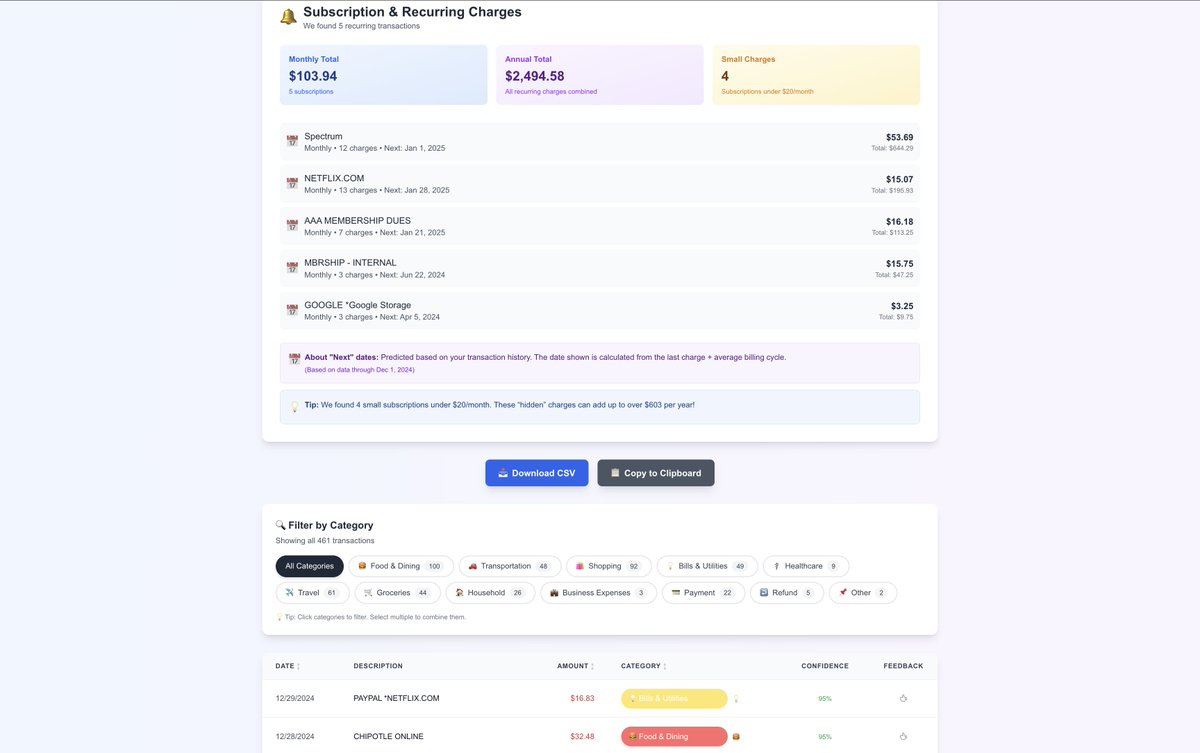
Task: Click the CONFIDENCE column header
Action: click(825, 666)
